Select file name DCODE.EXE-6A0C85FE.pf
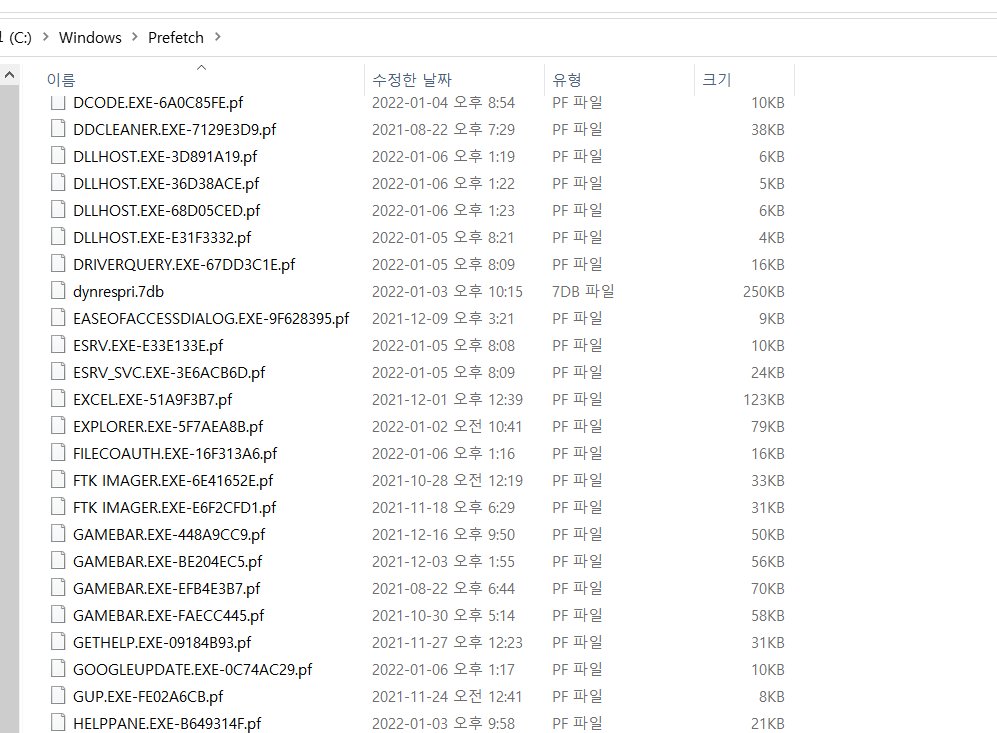 point(158,102)
